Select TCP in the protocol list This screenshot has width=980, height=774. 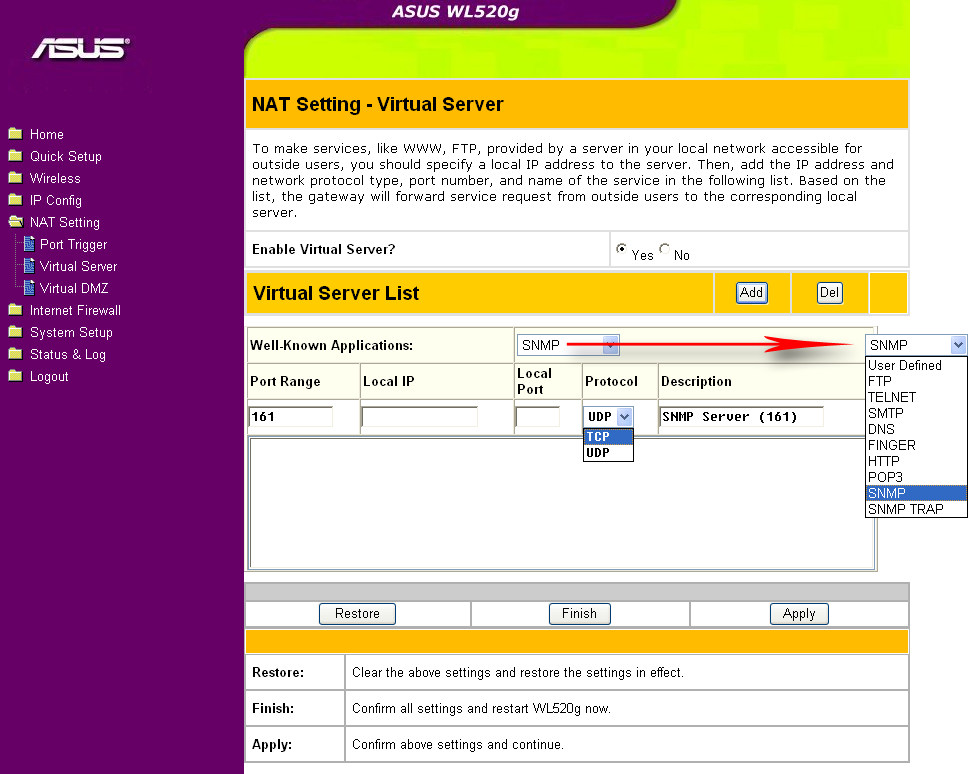click(608, 436)
